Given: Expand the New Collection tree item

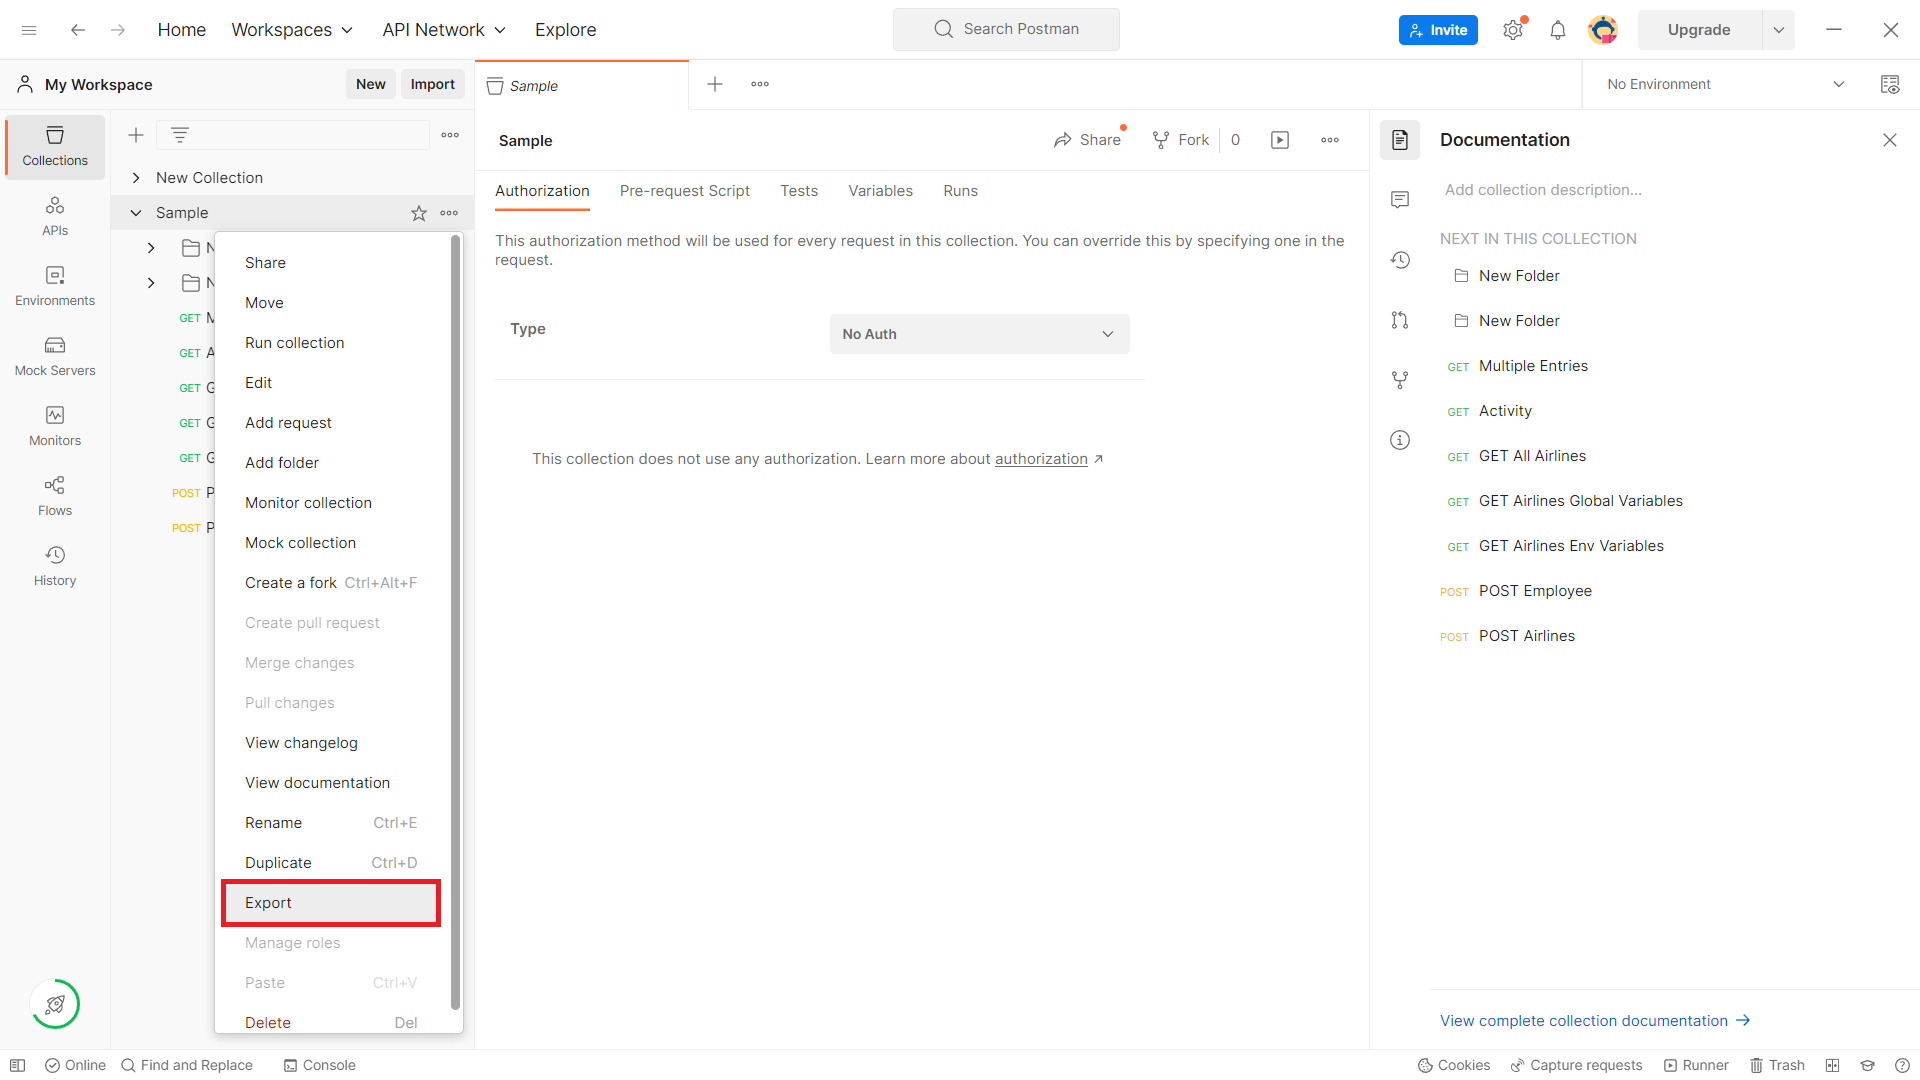Looking at the screenshot, I should [136, 178].
